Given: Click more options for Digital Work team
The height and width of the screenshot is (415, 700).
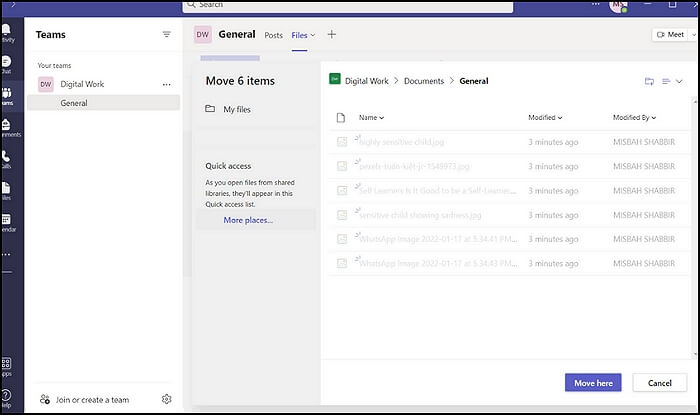Looking at the screenshot, I should [x=167, y=85].
